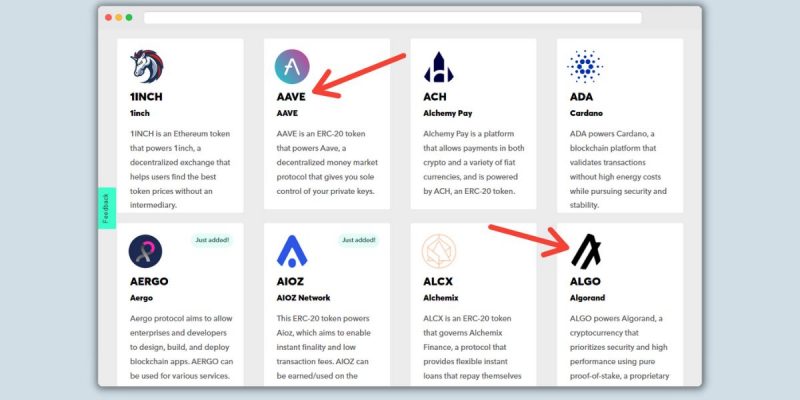Screen dimensions: 800x400
Task: Click the Alchemy Pay ACH logo
Action: click(x=439, y=67)
